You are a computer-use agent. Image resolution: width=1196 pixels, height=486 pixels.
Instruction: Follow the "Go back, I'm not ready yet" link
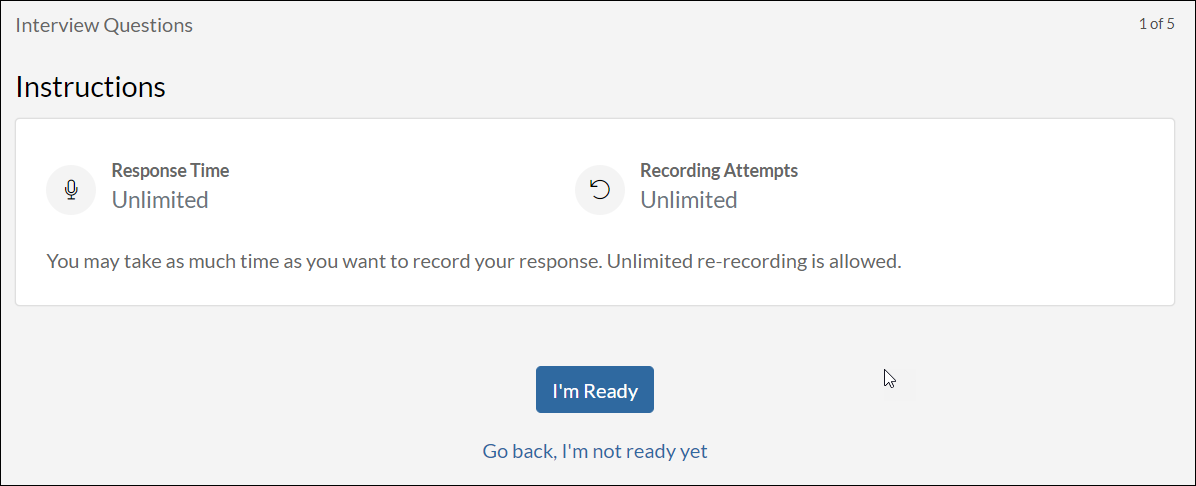tap(595, 451)
